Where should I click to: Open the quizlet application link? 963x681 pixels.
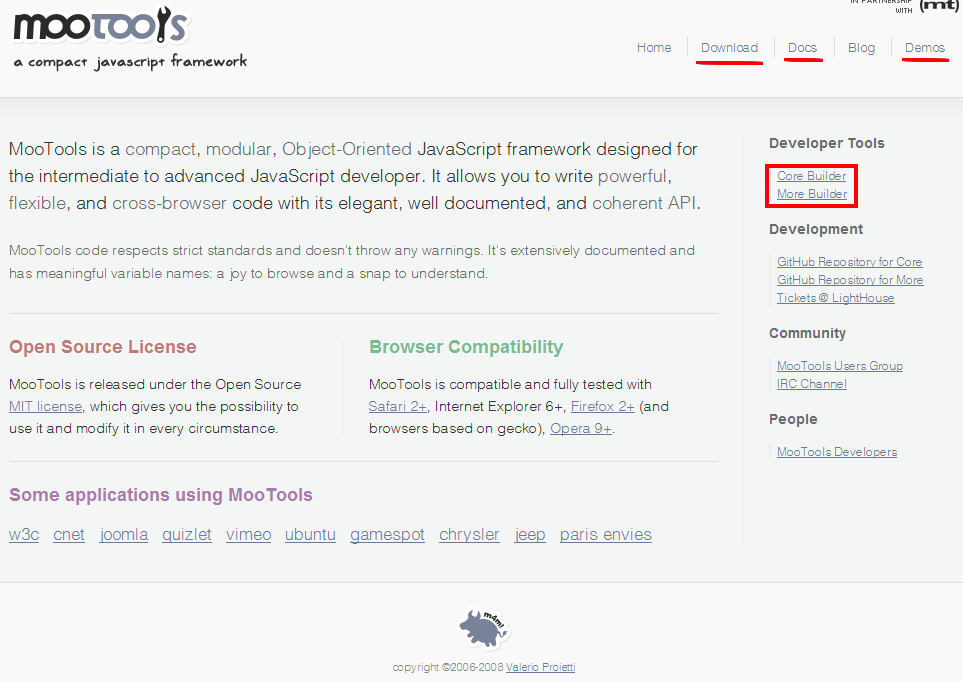click(x=187, y=535)
